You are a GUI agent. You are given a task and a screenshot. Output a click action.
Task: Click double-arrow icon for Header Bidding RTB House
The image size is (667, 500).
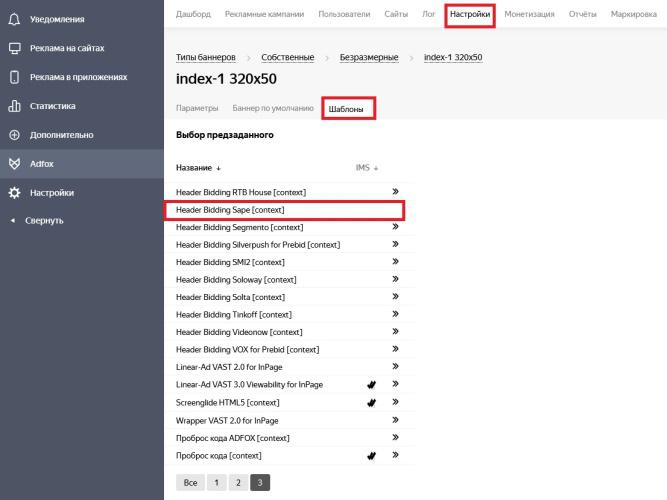coord(395,191)
